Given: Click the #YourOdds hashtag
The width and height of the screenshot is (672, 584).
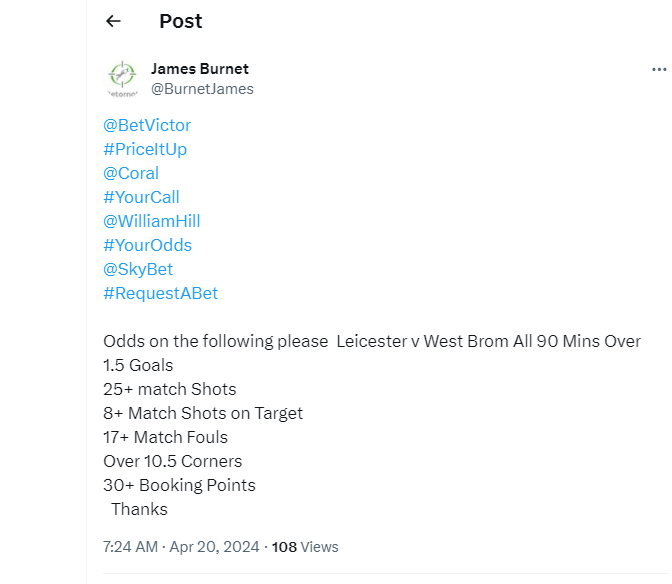Looking at the screenshot, I should pos(147,245).
